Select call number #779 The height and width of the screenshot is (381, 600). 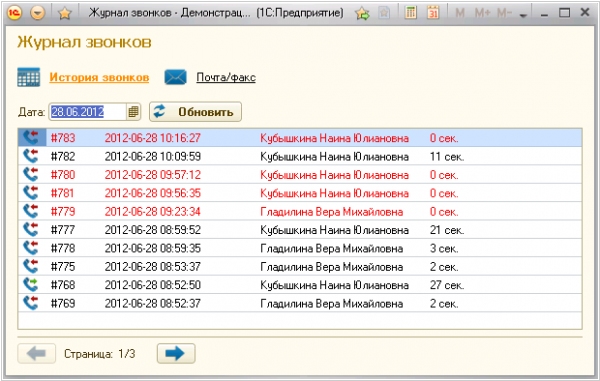click(x=63, y=211)
